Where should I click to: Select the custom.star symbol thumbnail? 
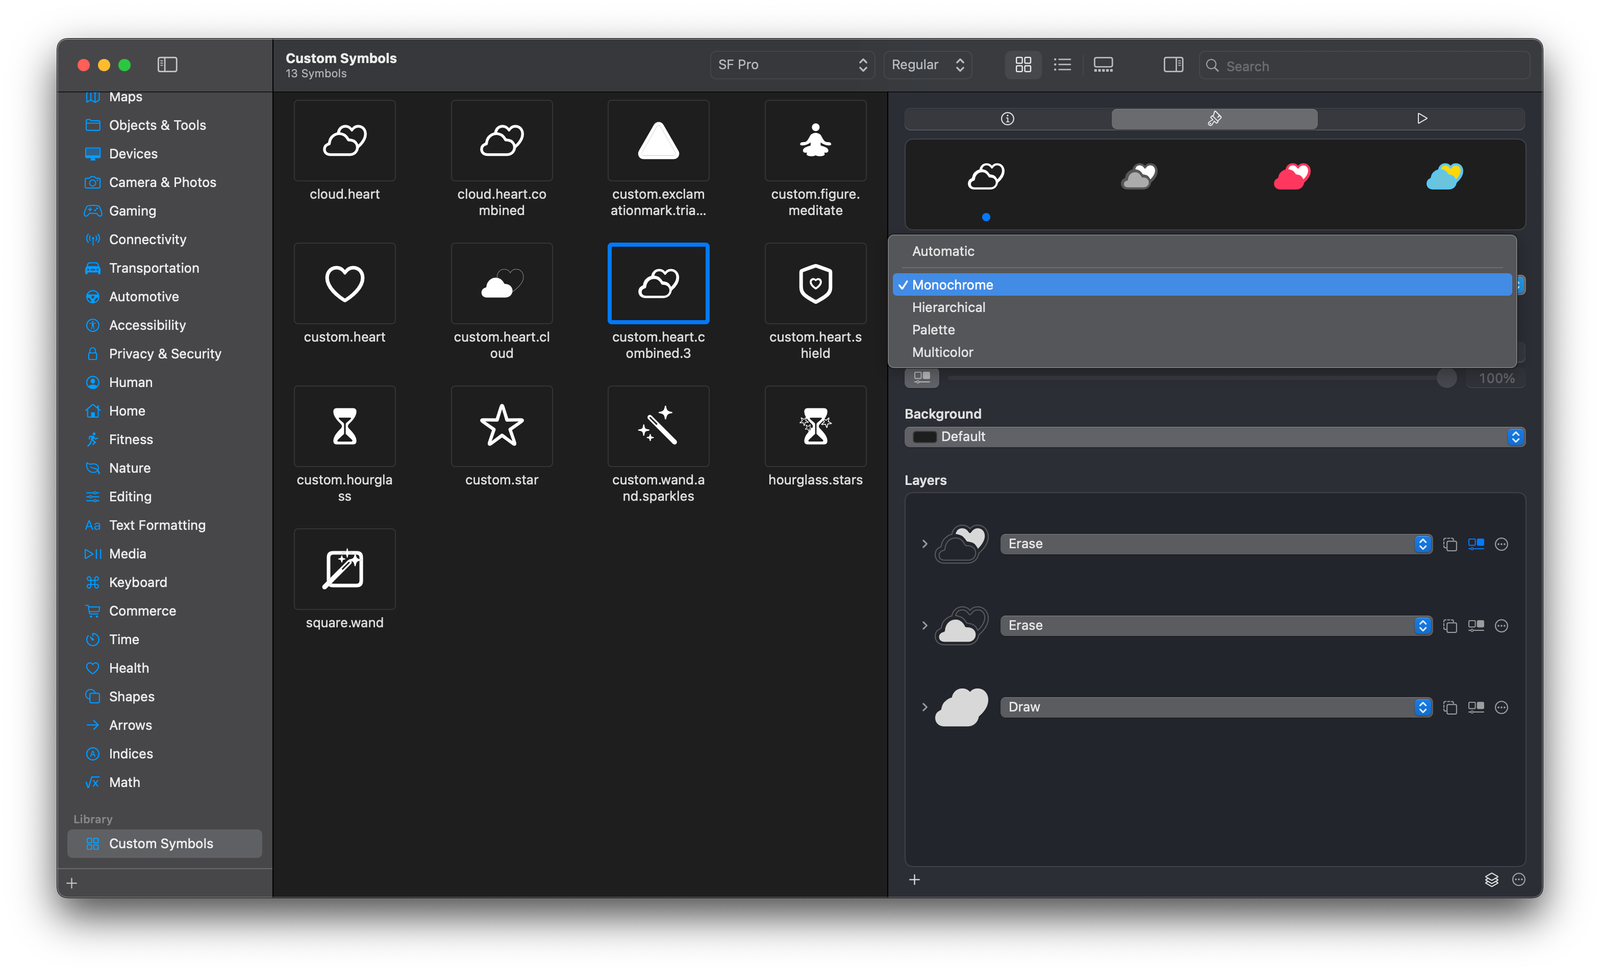(501, 426)
